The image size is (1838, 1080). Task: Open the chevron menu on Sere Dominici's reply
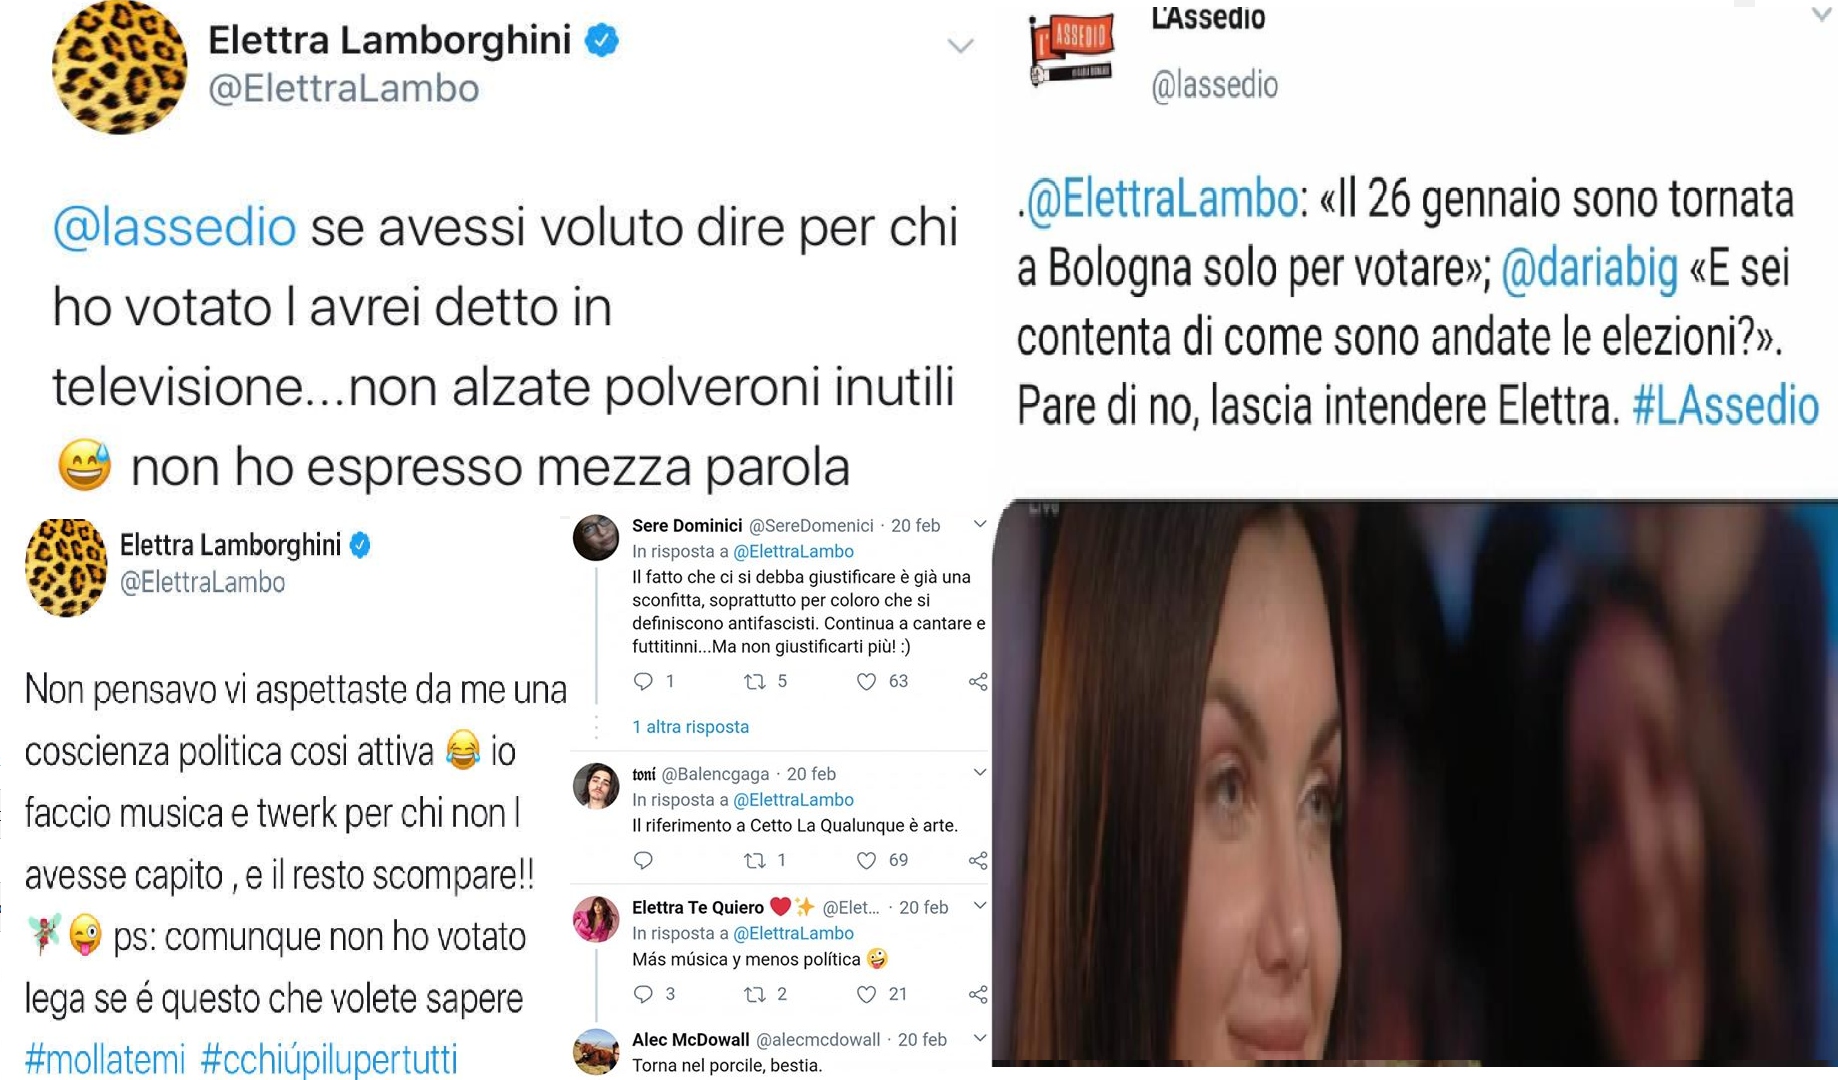point(980,524)
